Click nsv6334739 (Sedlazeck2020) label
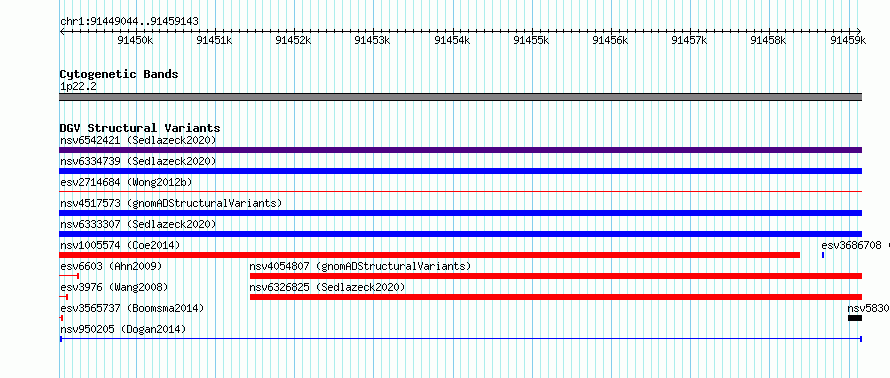This screenshot has height=378, width=890. click(138, 161)
